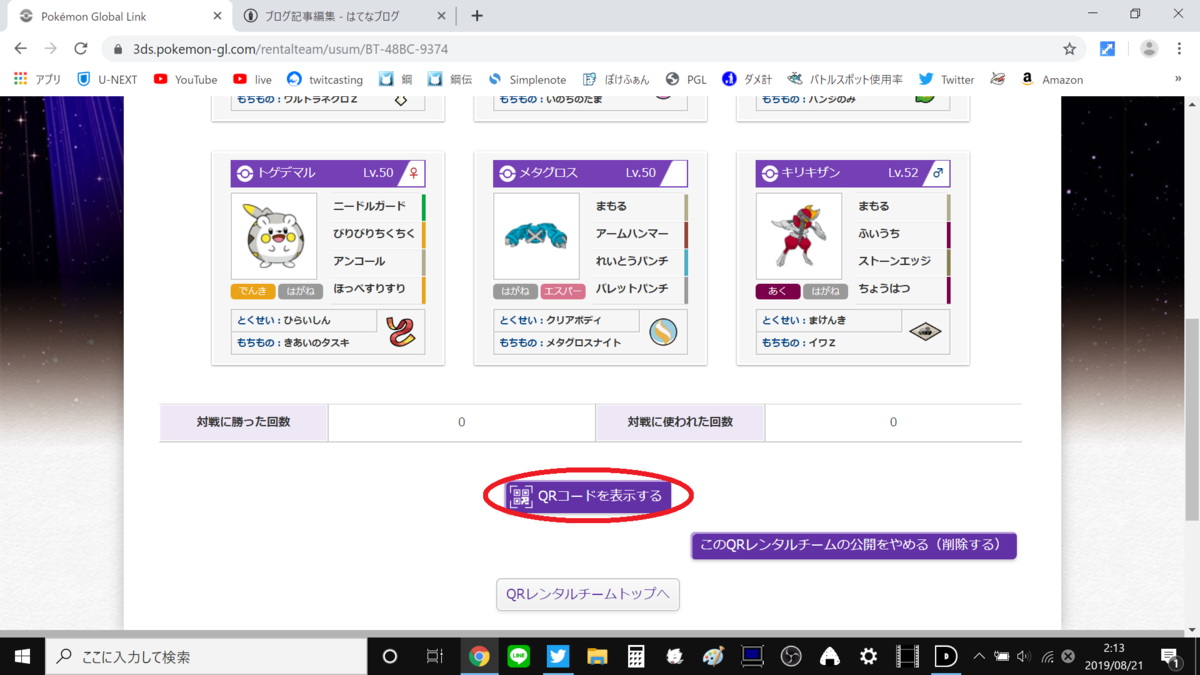
Task: Open the notification center icon
Action: [1169, 656]
